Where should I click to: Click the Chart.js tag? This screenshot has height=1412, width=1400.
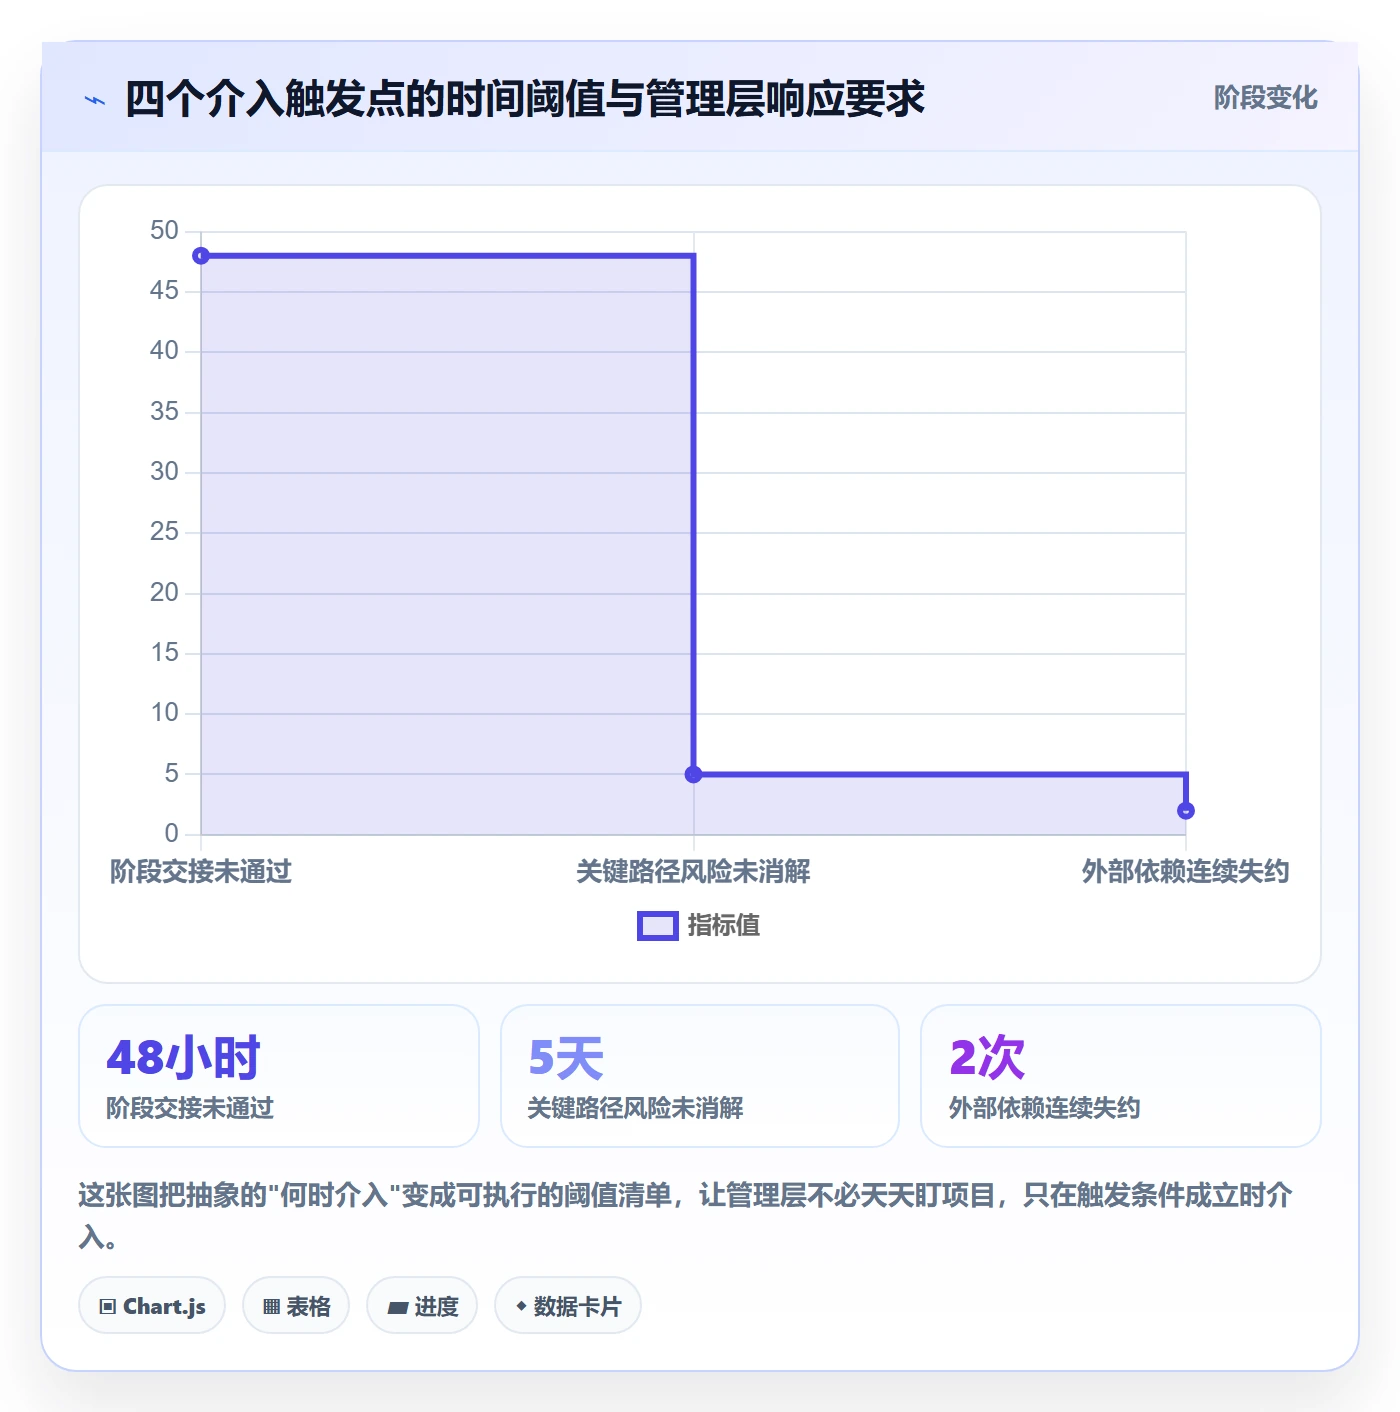[x=152, y=1306]
